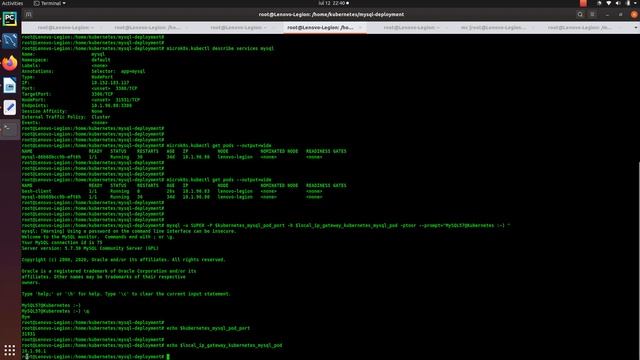Viewport: 640px width, 360px height.
Task: Open the Terminal app menu in top bar
Action: (49, 3)
